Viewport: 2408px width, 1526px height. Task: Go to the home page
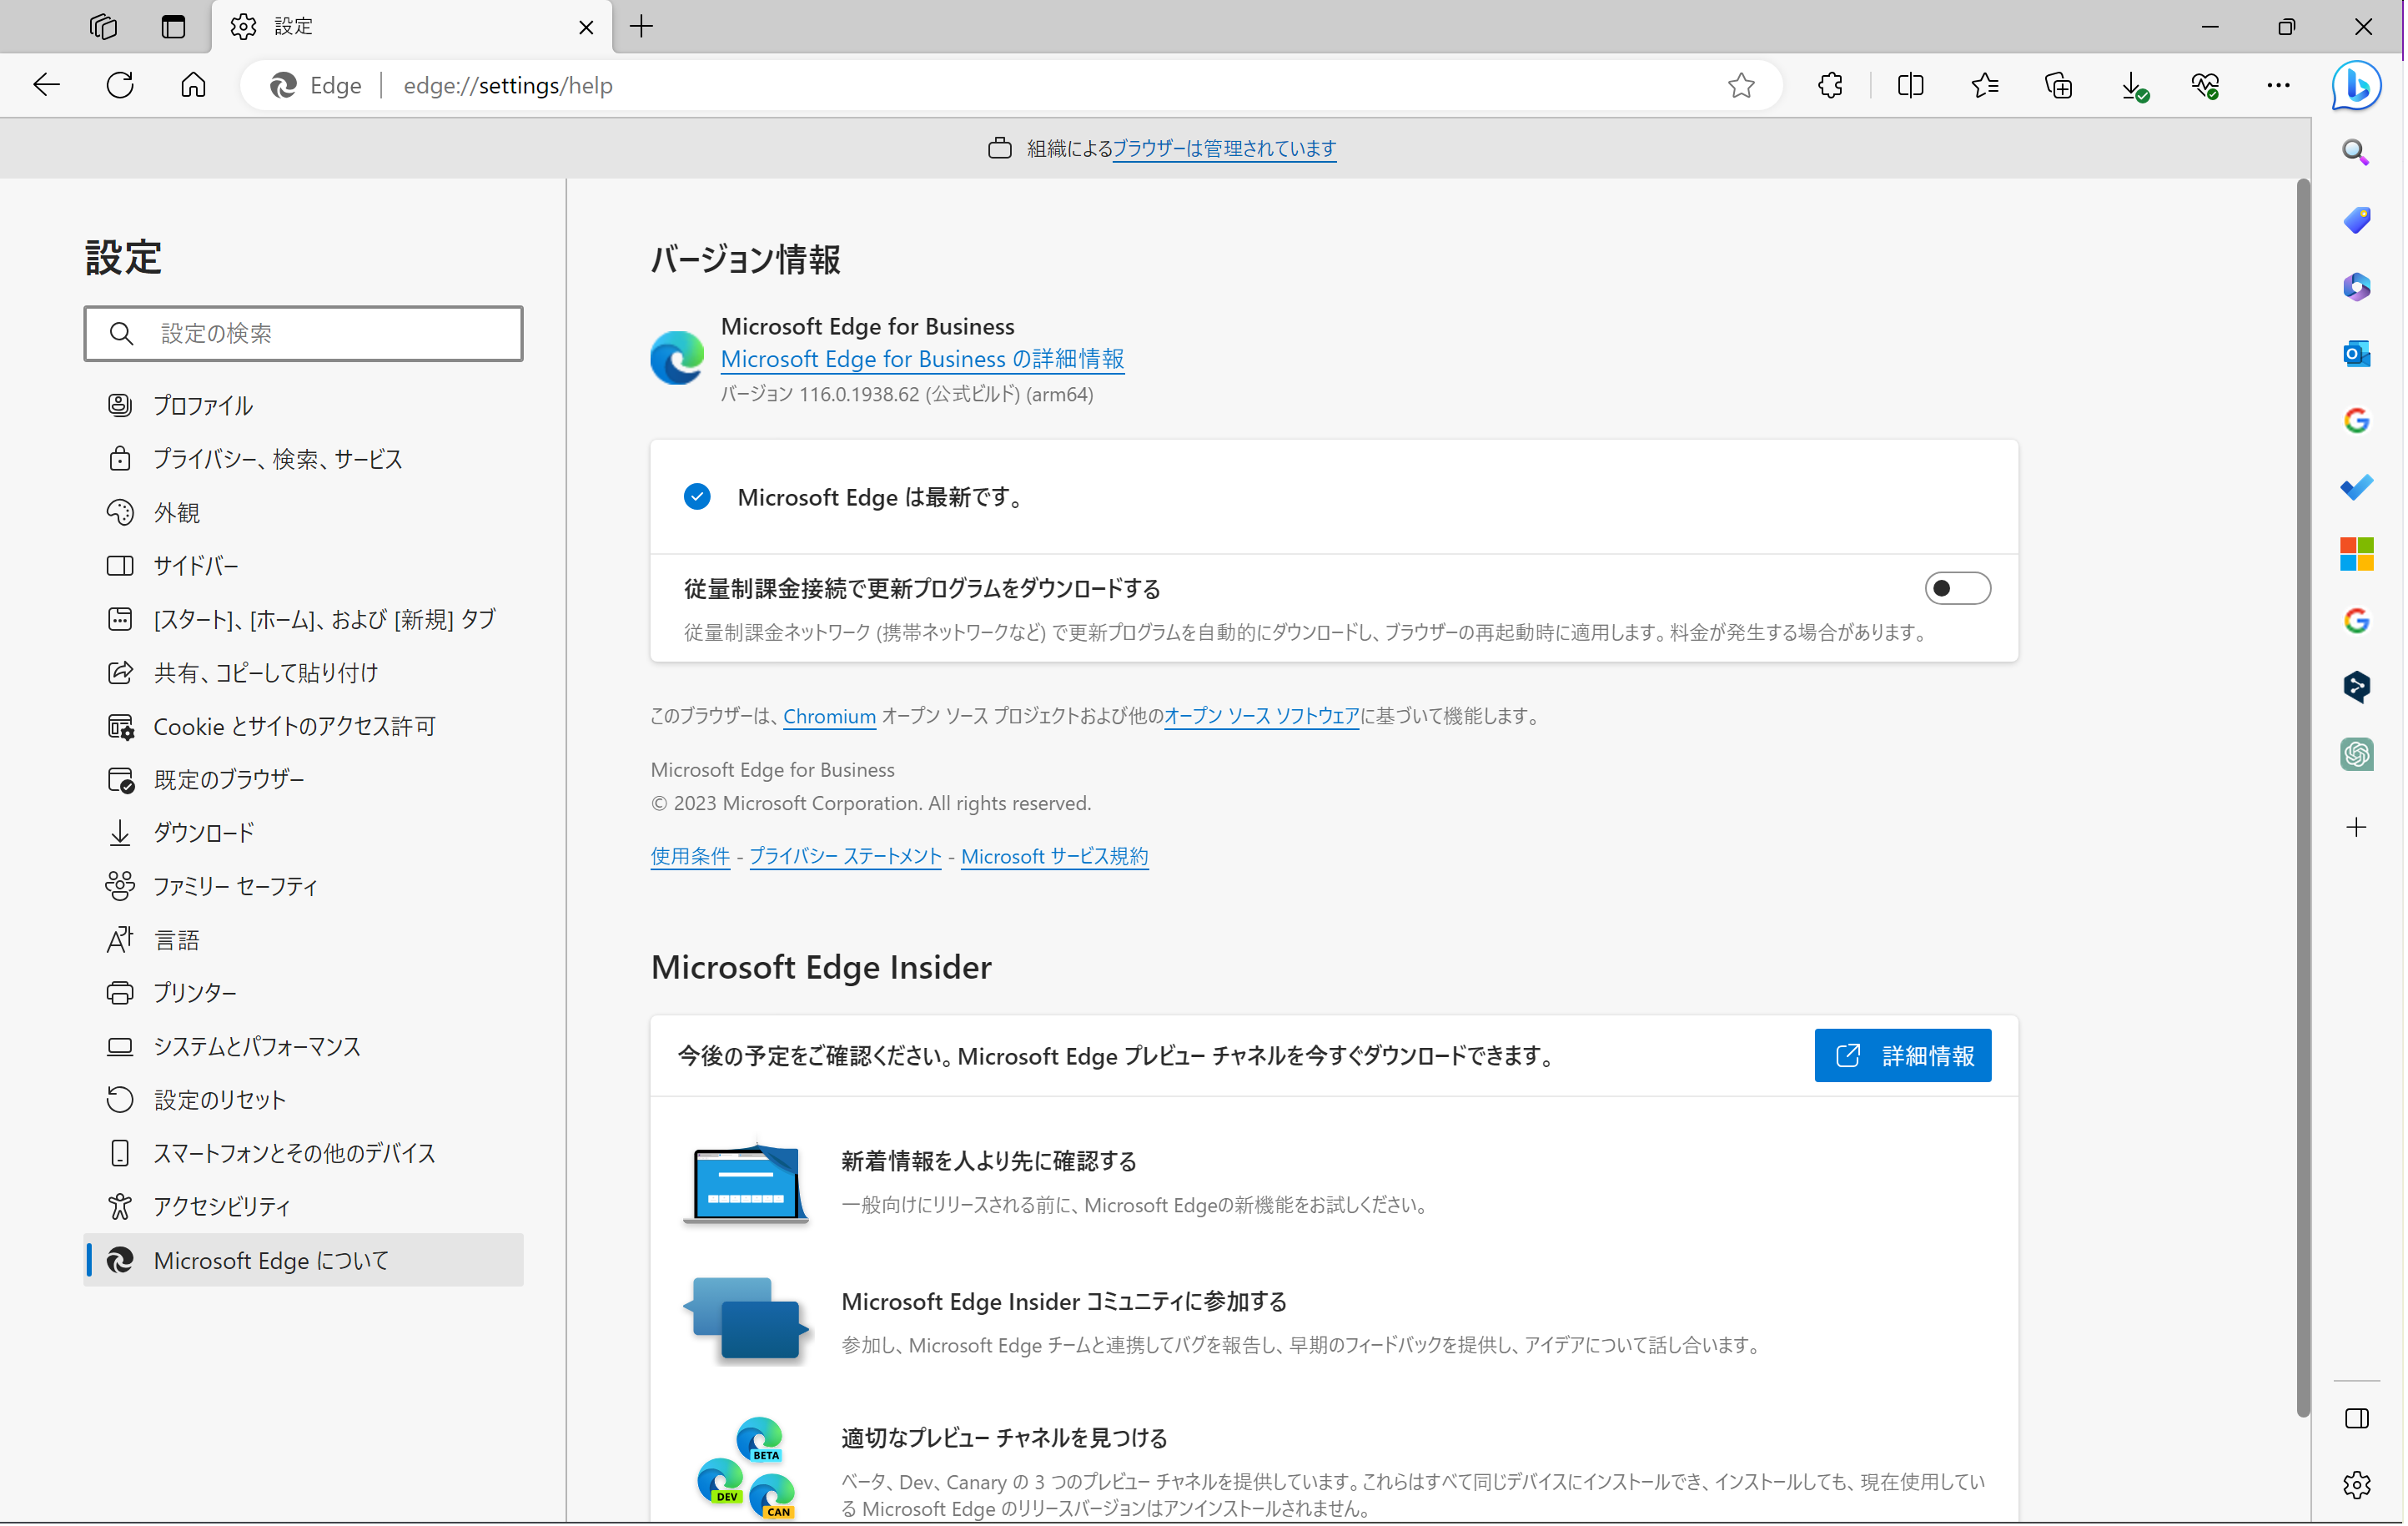point(193,85)
